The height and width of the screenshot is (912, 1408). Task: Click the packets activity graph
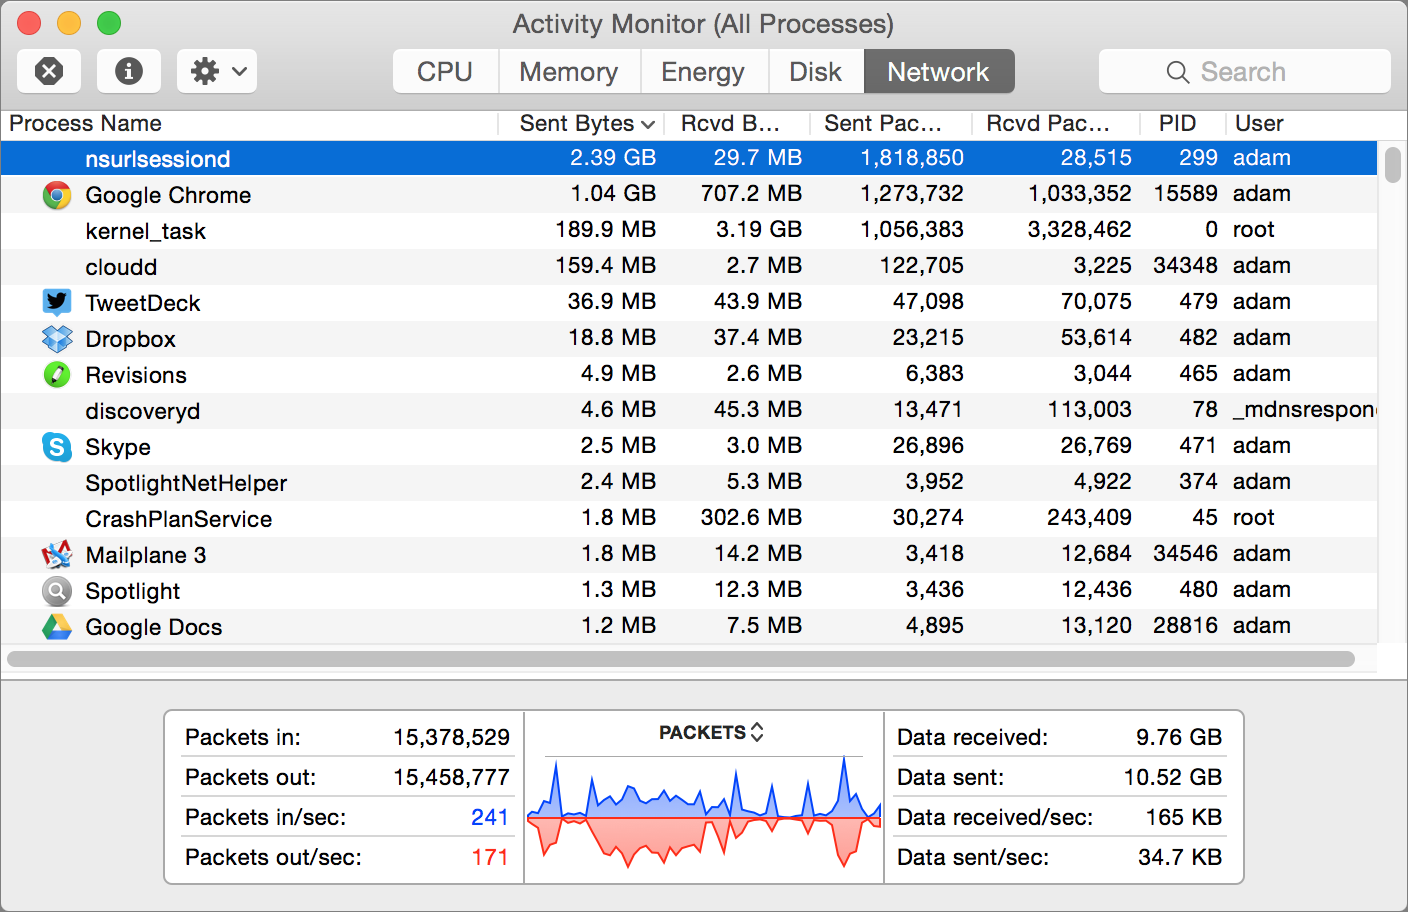pos(704,811)
